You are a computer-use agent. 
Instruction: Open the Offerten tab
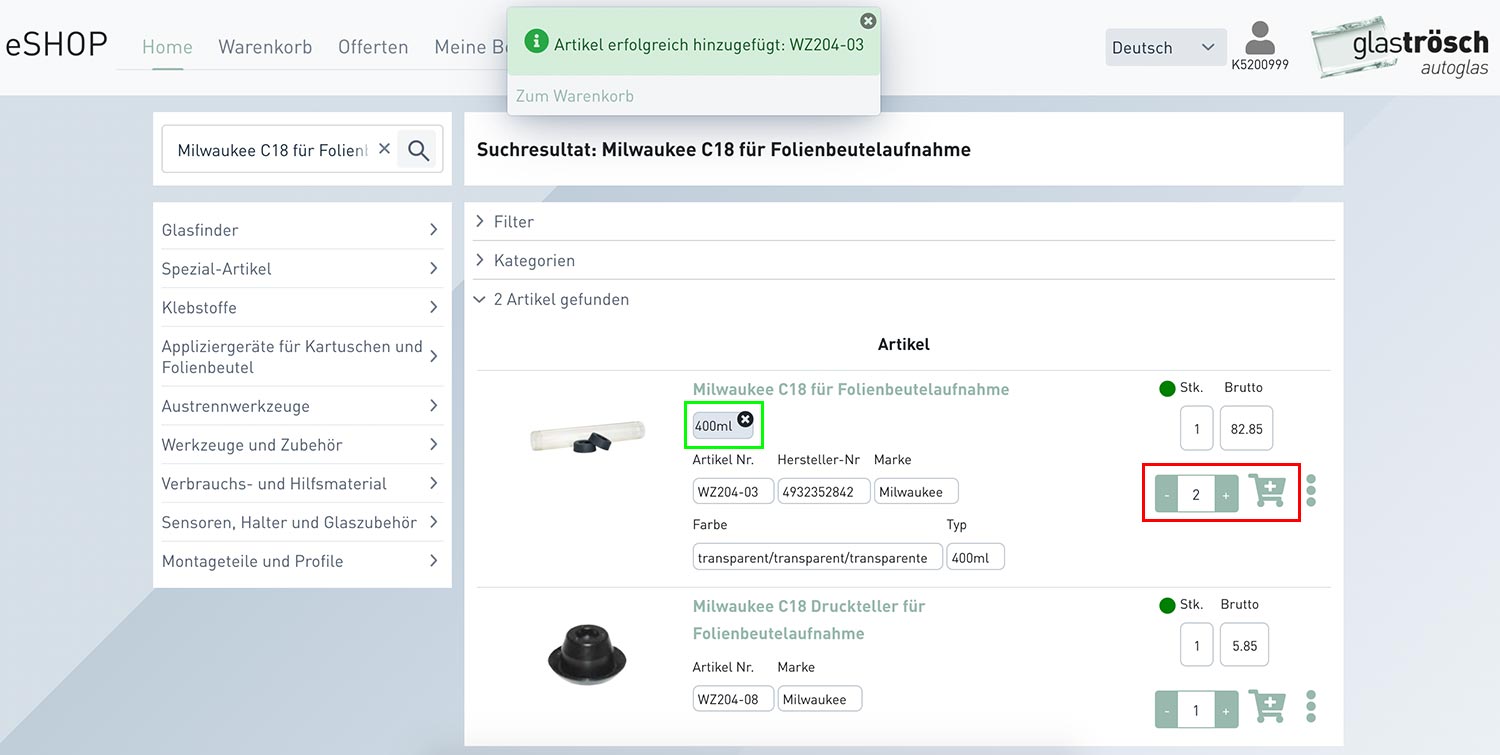coord(373,47)
